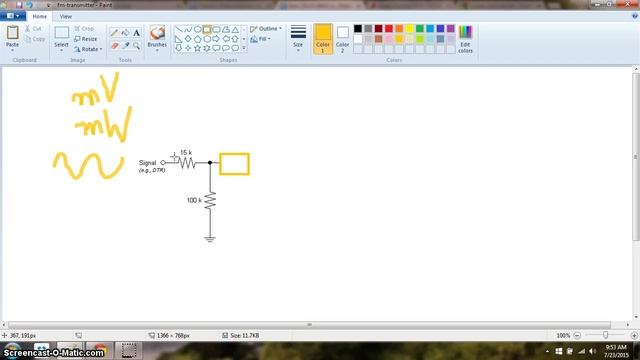
Task: Open the shape Fill dropdown
Action: (x=260, y=39)
